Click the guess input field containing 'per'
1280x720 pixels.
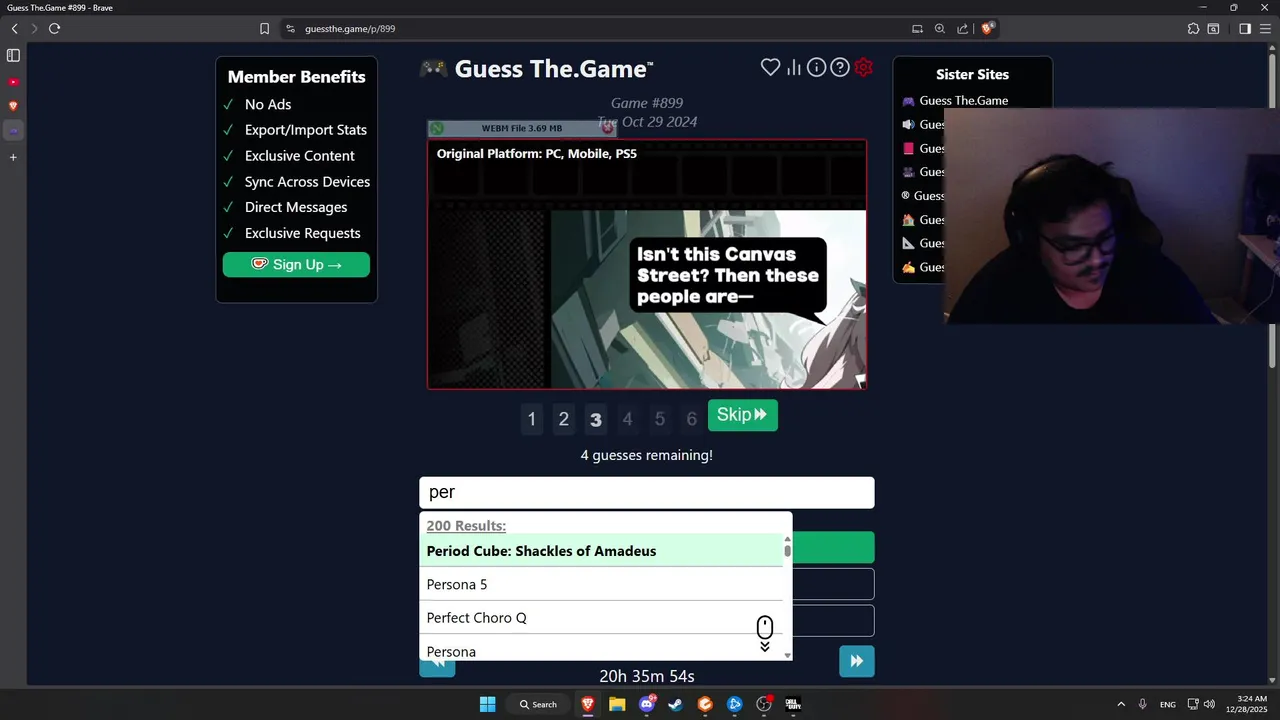[646, 492]
